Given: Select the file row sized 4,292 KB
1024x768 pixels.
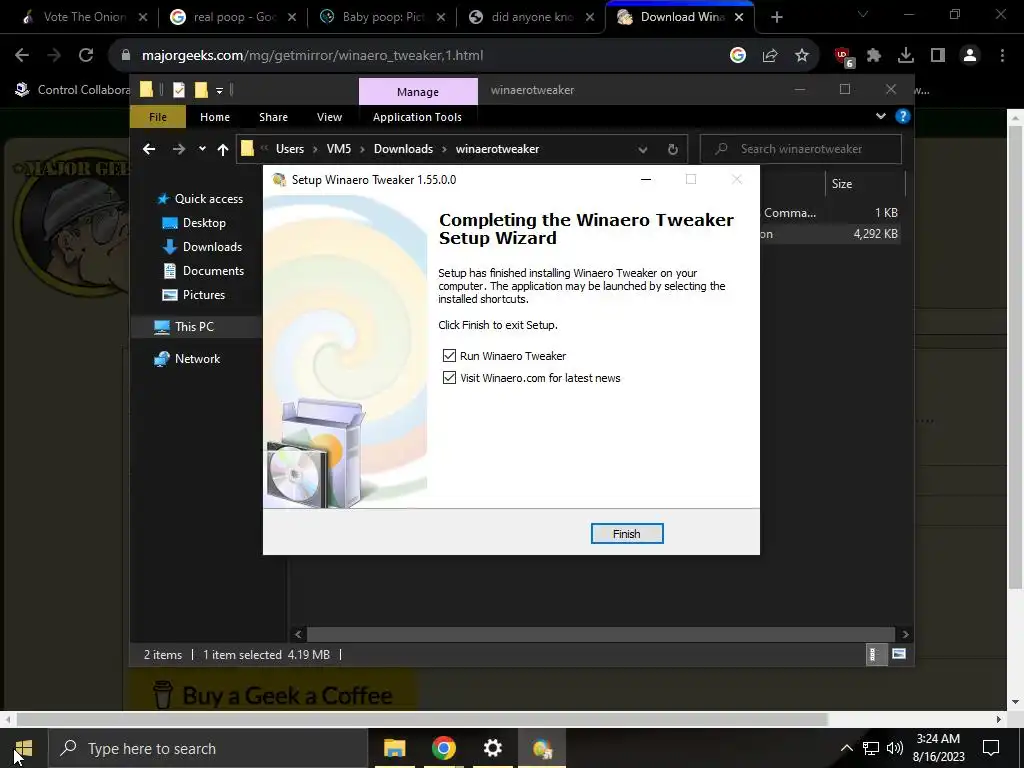Looking at the screenshot, I should pos(831,234).
